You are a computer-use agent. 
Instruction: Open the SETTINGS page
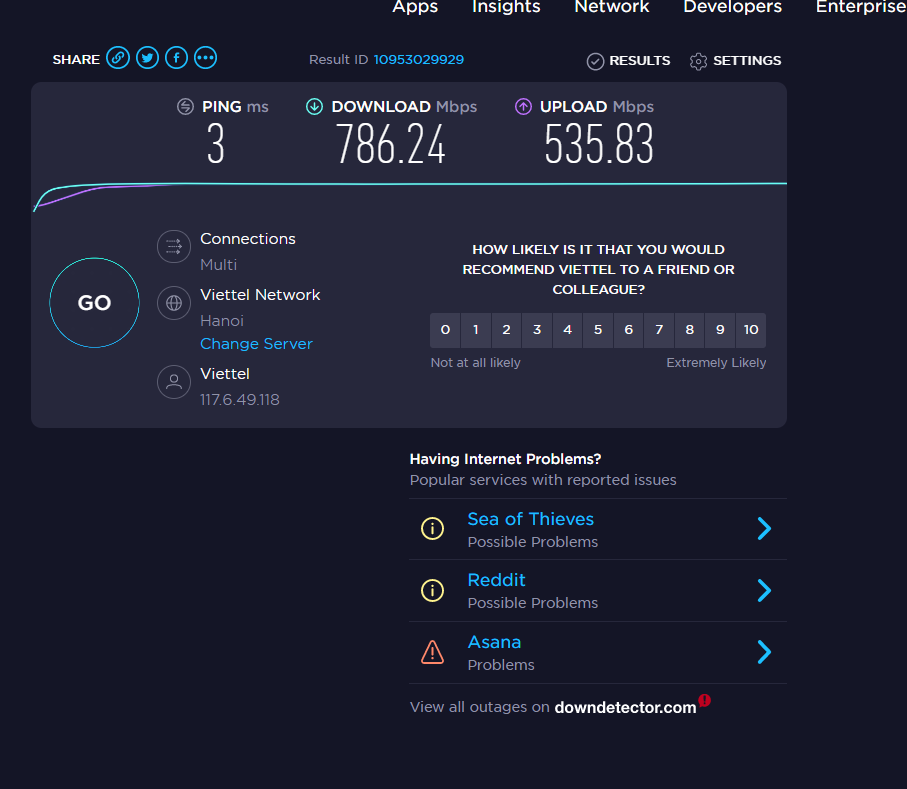point(747,61)
